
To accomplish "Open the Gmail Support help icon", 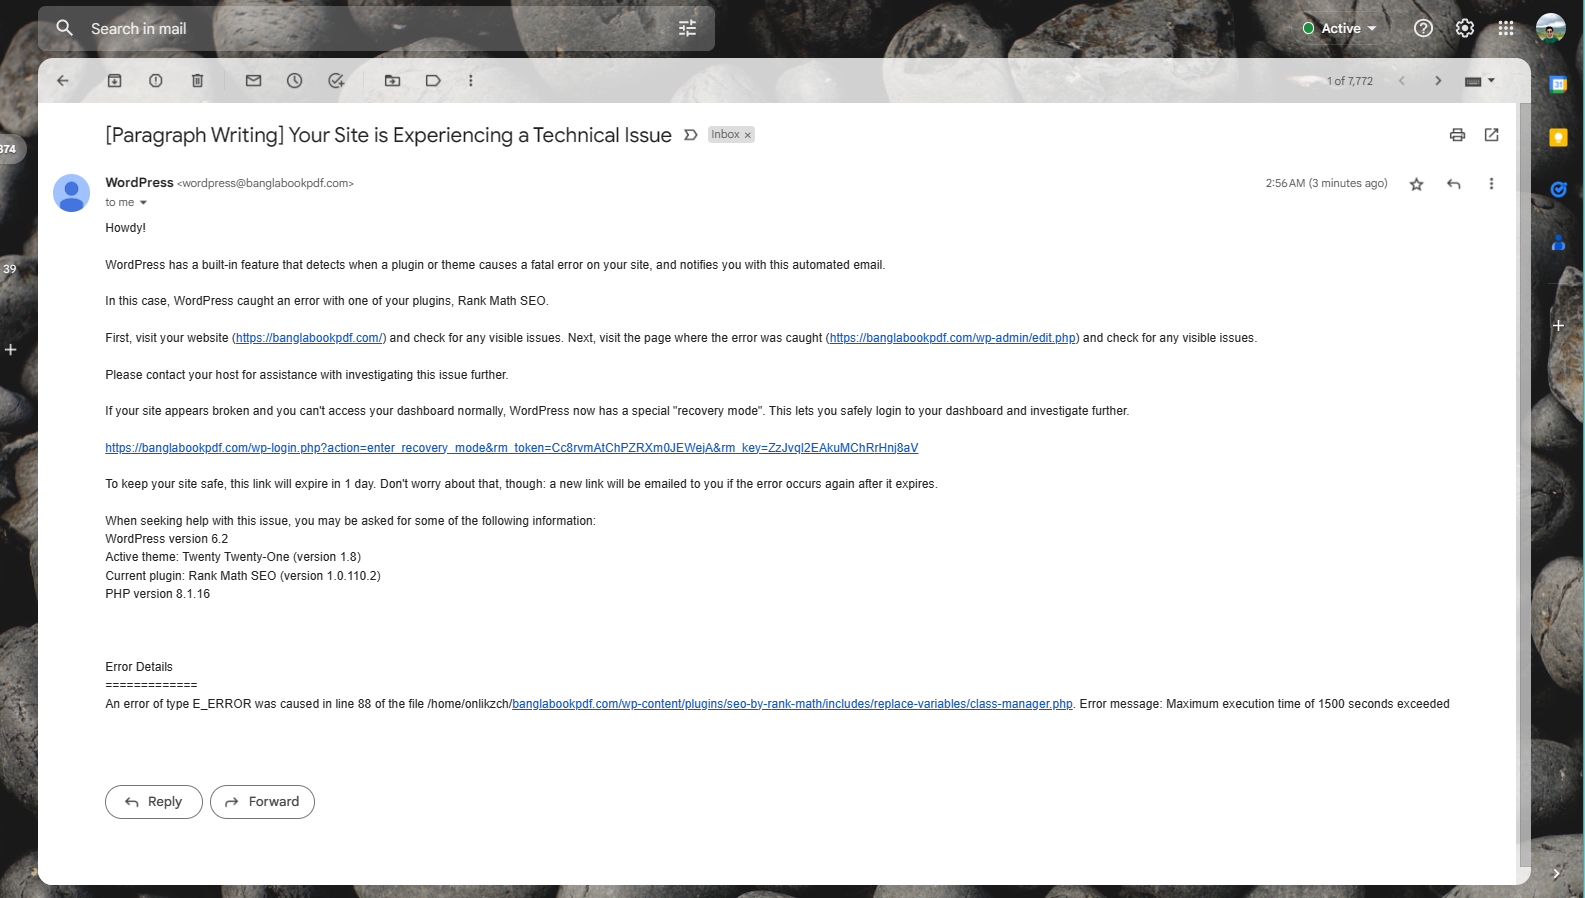I will [1423, 28].
